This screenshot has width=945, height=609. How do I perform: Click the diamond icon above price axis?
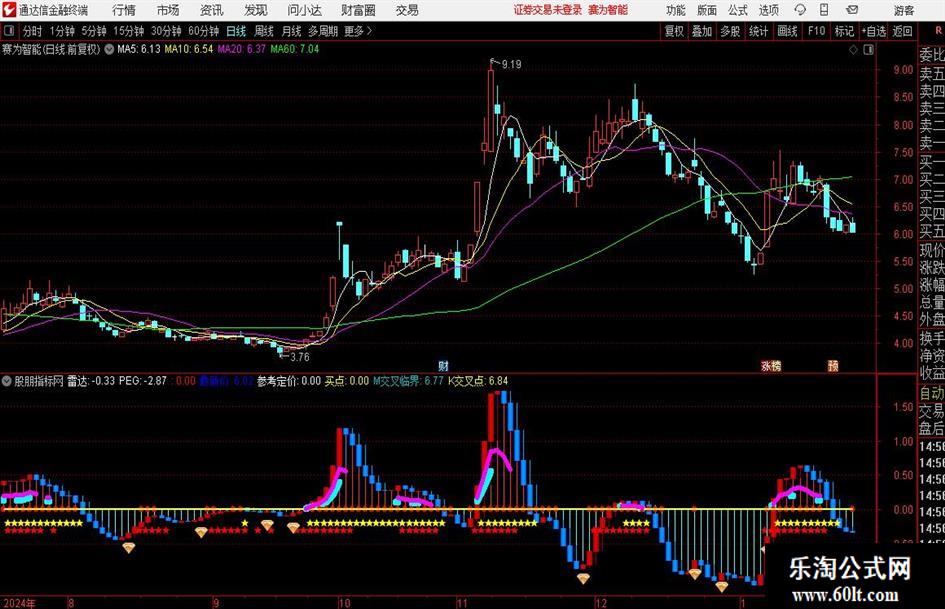click(x=853, y=50)
